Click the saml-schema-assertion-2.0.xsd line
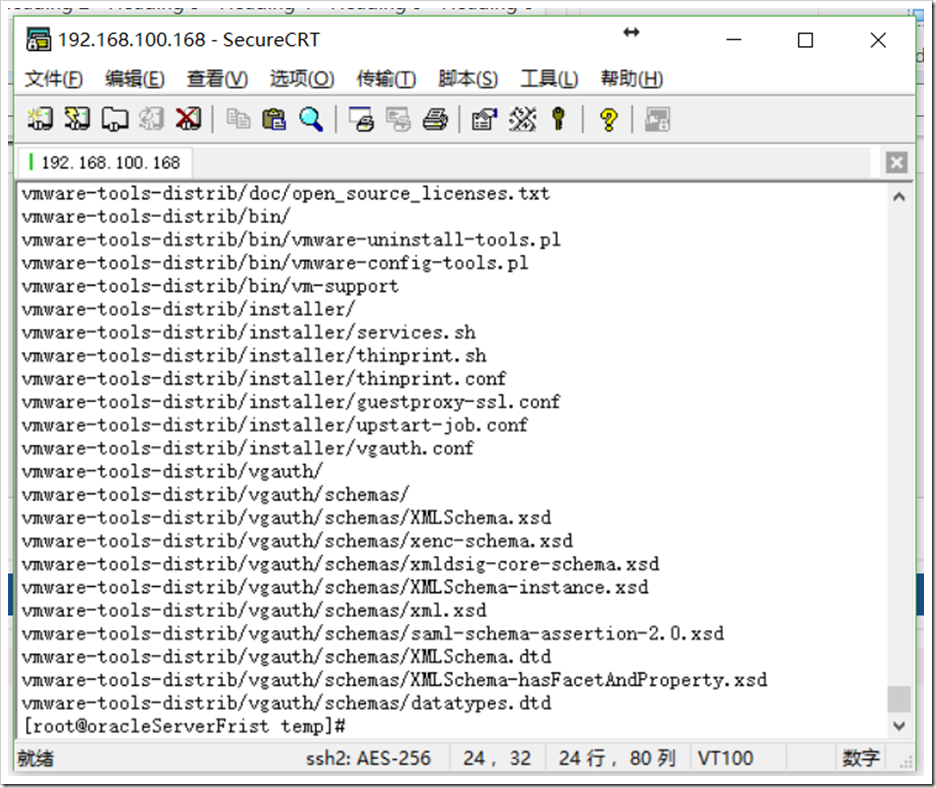Viewport: 936px width, 788px height. [373, 633]
